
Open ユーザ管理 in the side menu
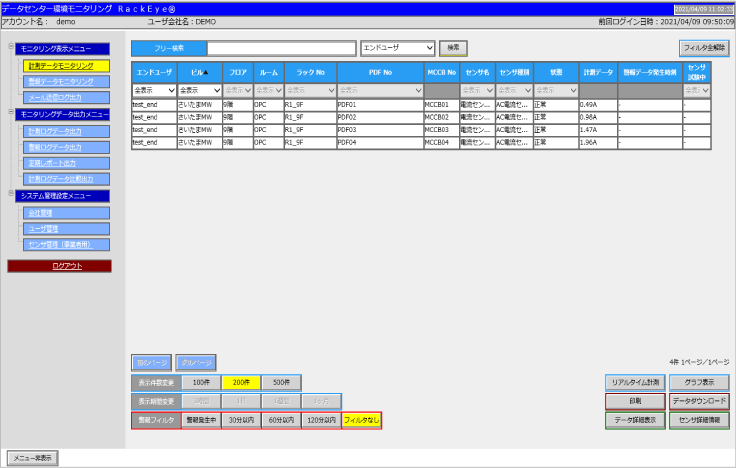[x=66, y=229]
